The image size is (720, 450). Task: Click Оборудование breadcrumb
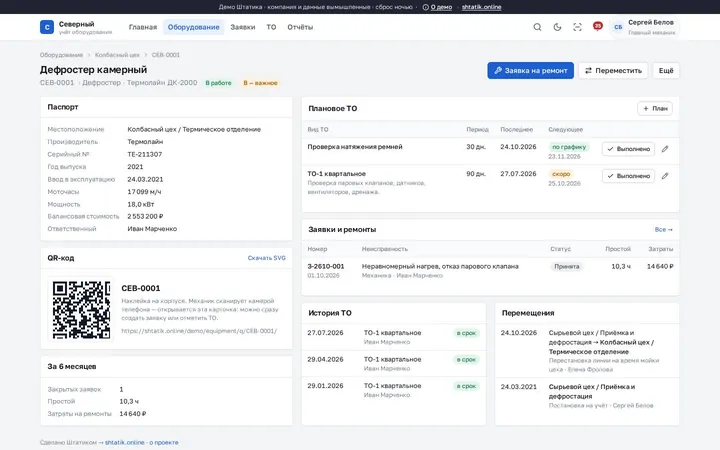[62, 55]
